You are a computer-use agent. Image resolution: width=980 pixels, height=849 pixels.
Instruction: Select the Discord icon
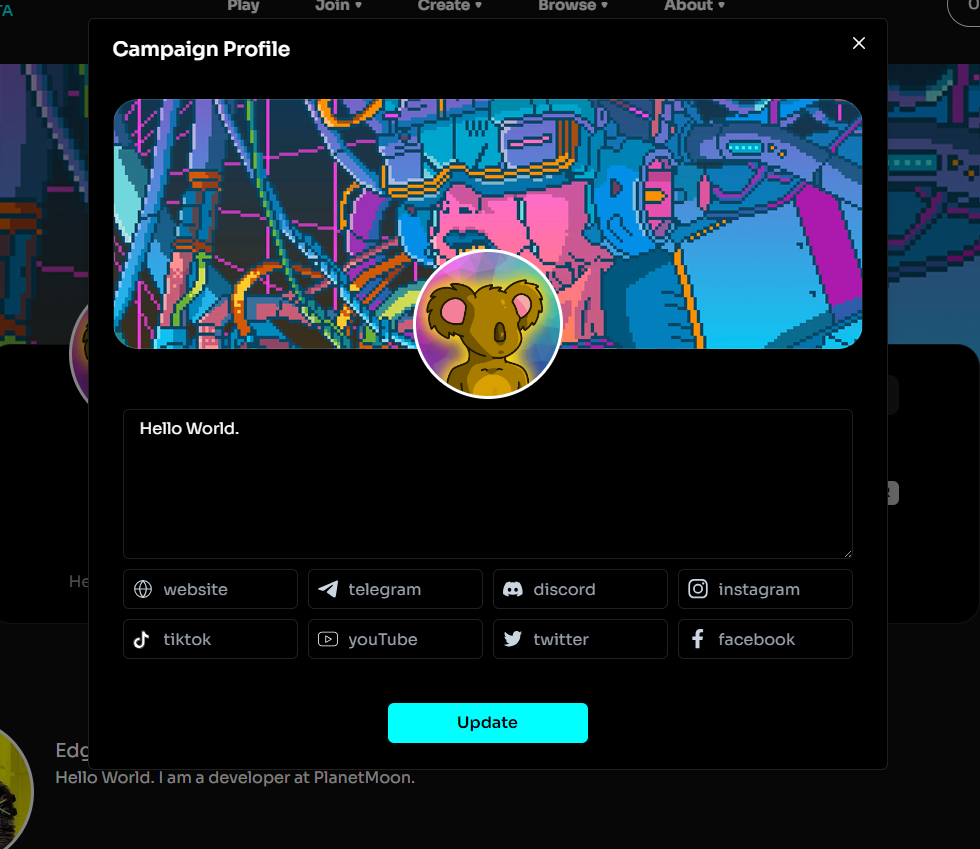(x=513, y=589)
